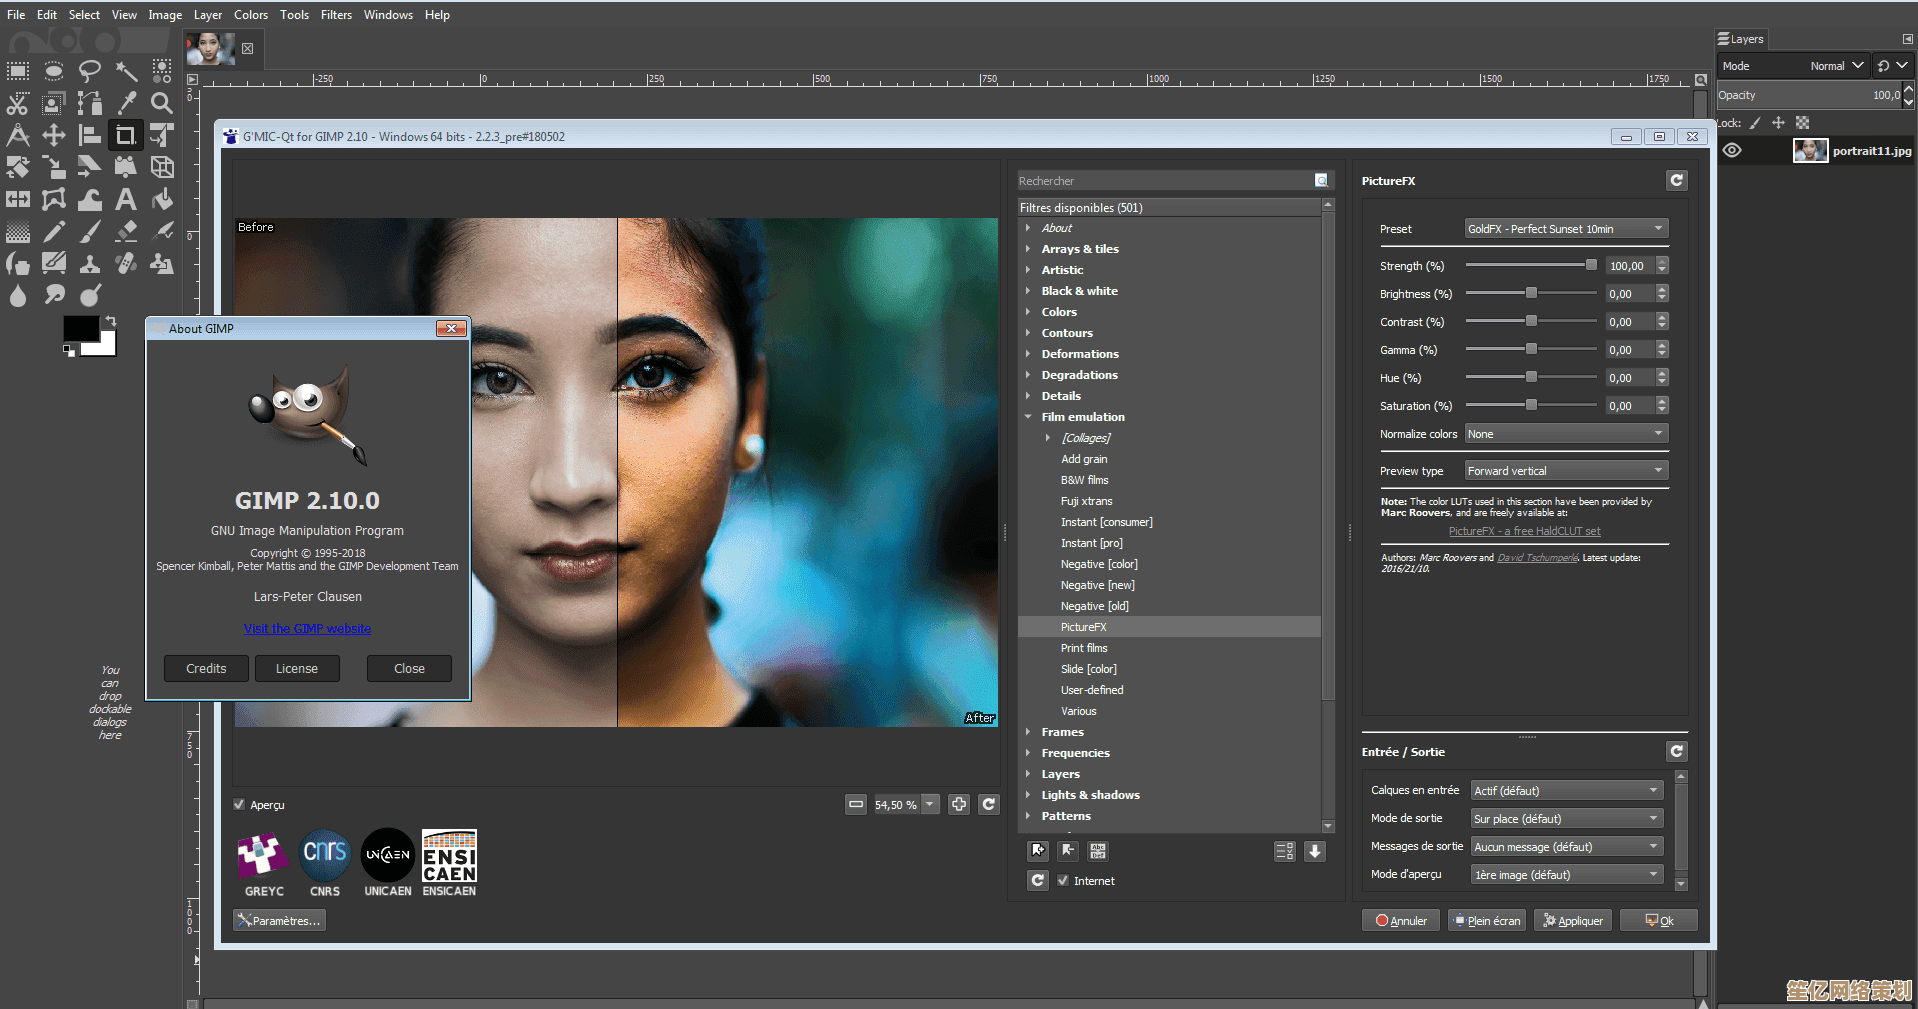Click the refresh filters icon beside Internet
Image resolution: width=1918 pixels, height=1009 pixels.
click(x=1038, y=880)
